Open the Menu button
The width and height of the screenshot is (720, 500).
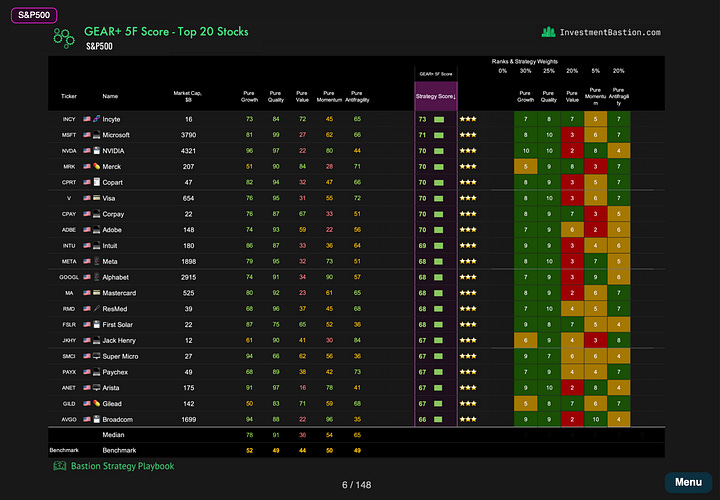coord(688,482)
